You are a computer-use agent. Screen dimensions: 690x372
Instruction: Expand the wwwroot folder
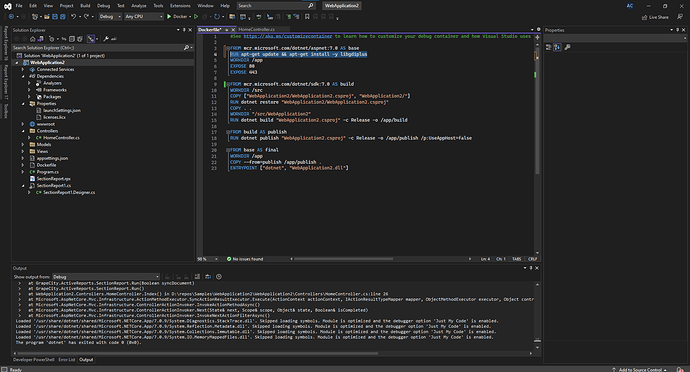23,124
